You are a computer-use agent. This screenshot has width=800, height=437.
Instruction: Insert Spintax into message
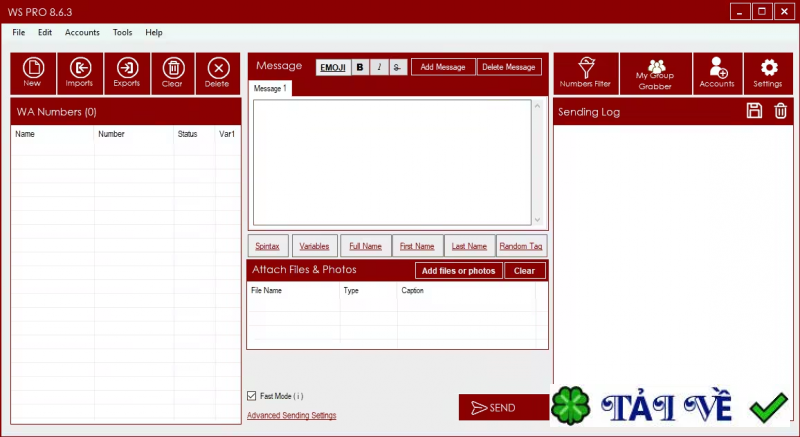268,246
